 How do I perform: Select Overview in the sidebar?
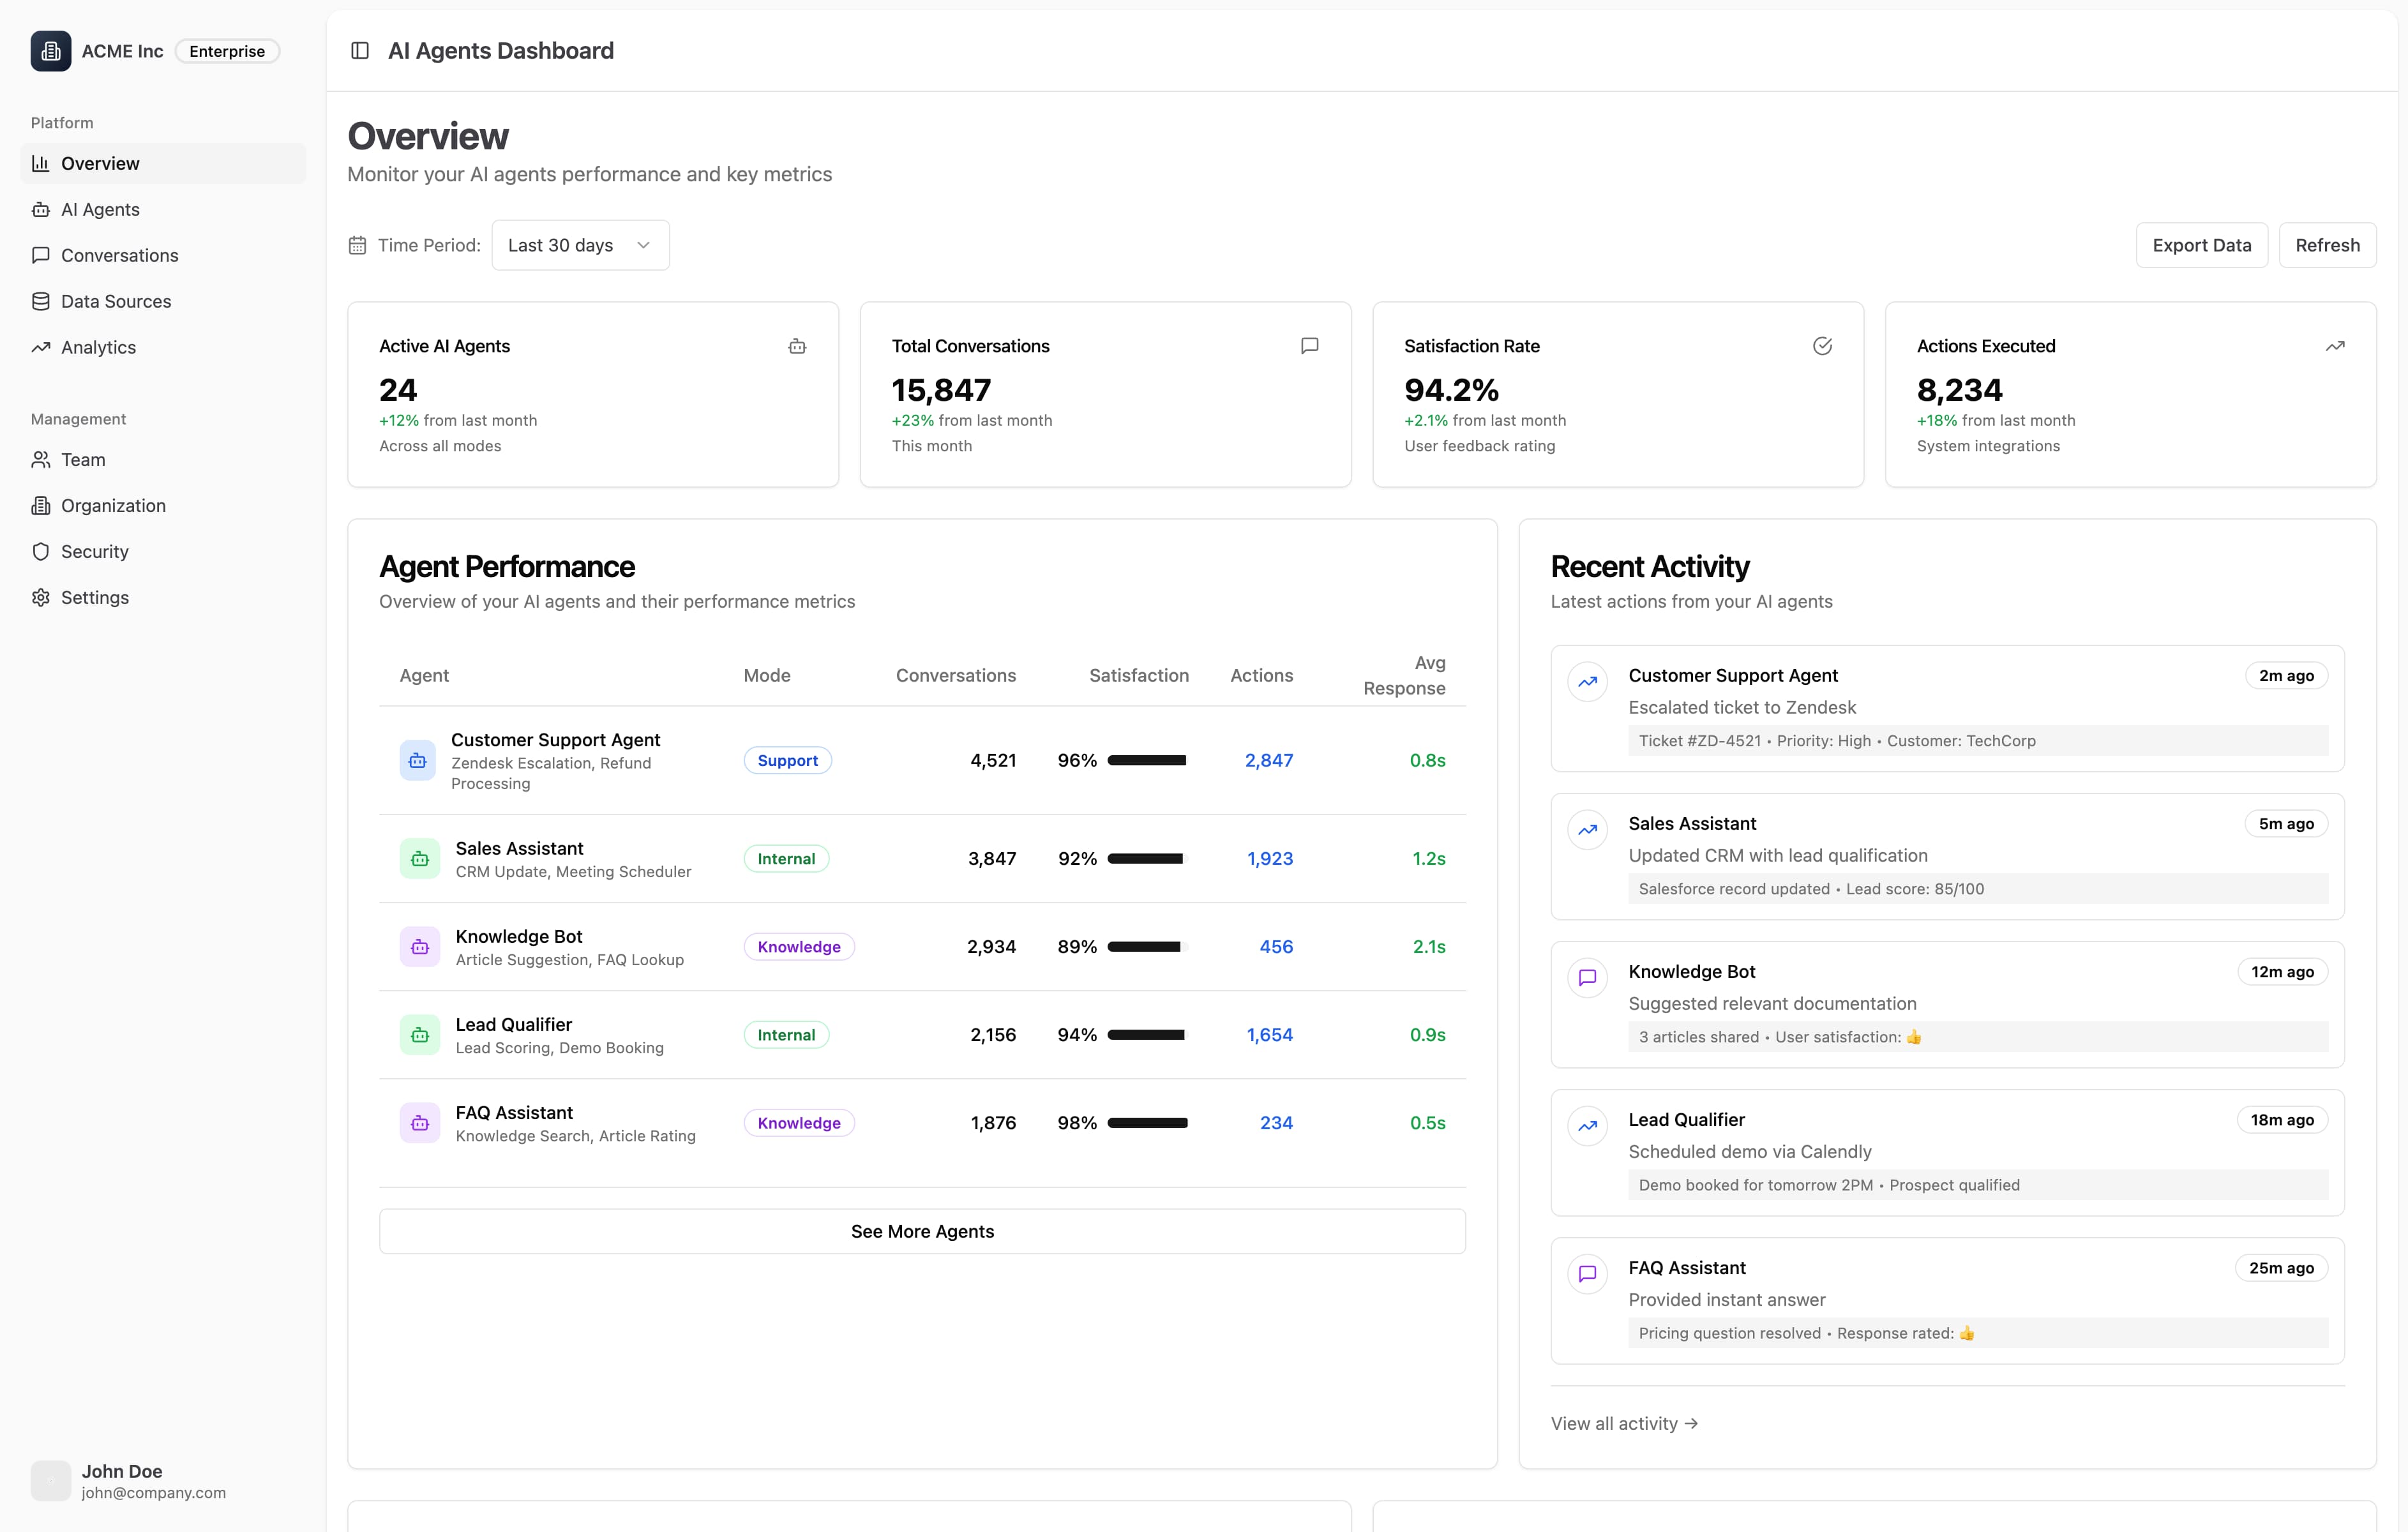163,163
